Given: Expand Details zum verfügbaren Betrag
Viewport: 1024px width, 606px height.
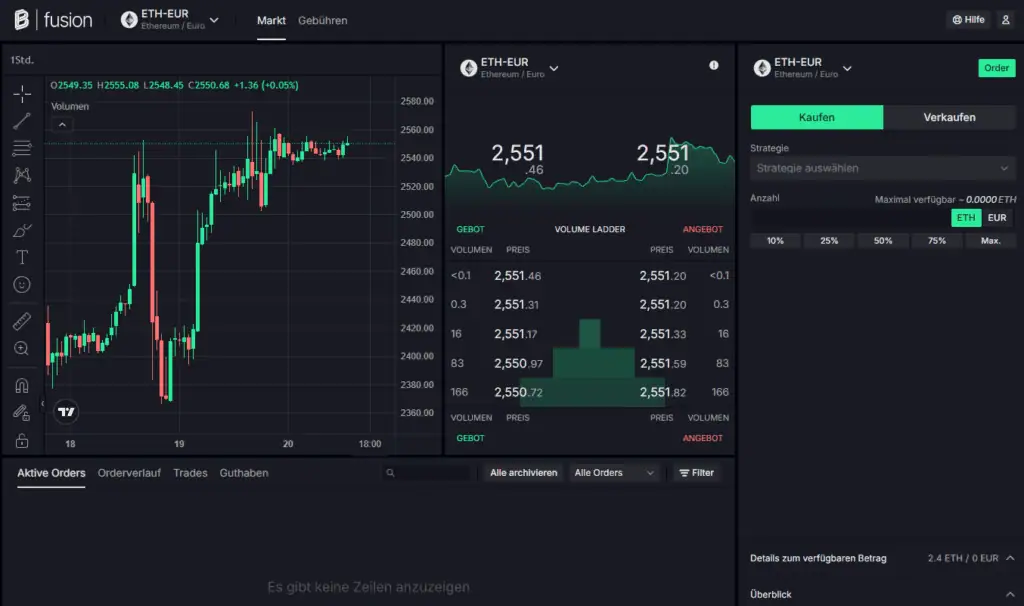Looking at the screenshot, I should [x=1010, y=558].
